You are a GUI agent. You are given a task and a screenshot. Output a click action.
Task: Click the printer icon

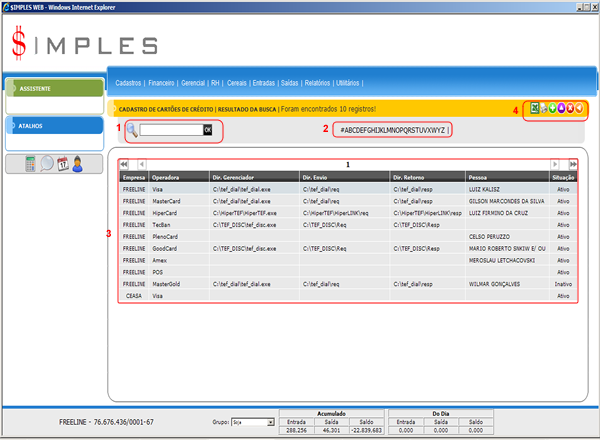click(x=543, y=108)
